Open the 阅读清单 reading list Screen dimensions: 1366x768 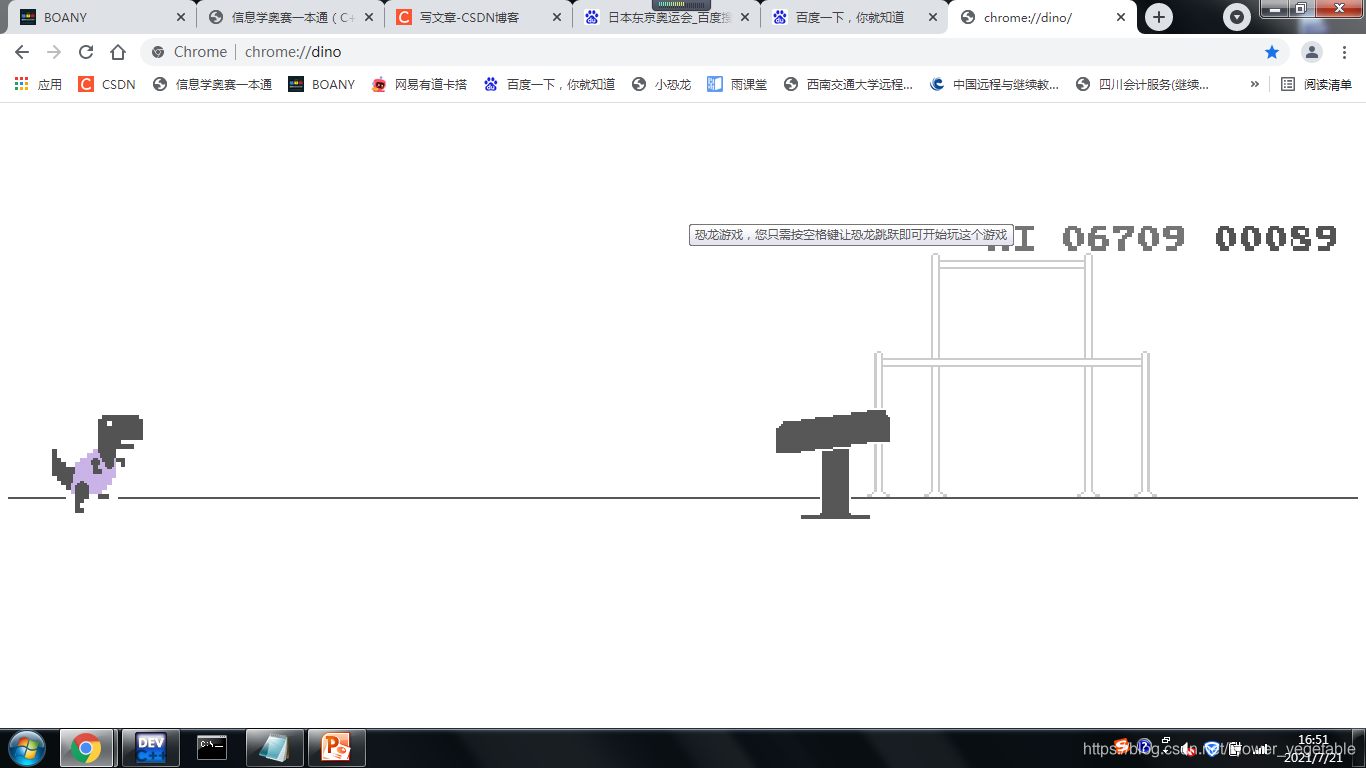(1317, 84)
